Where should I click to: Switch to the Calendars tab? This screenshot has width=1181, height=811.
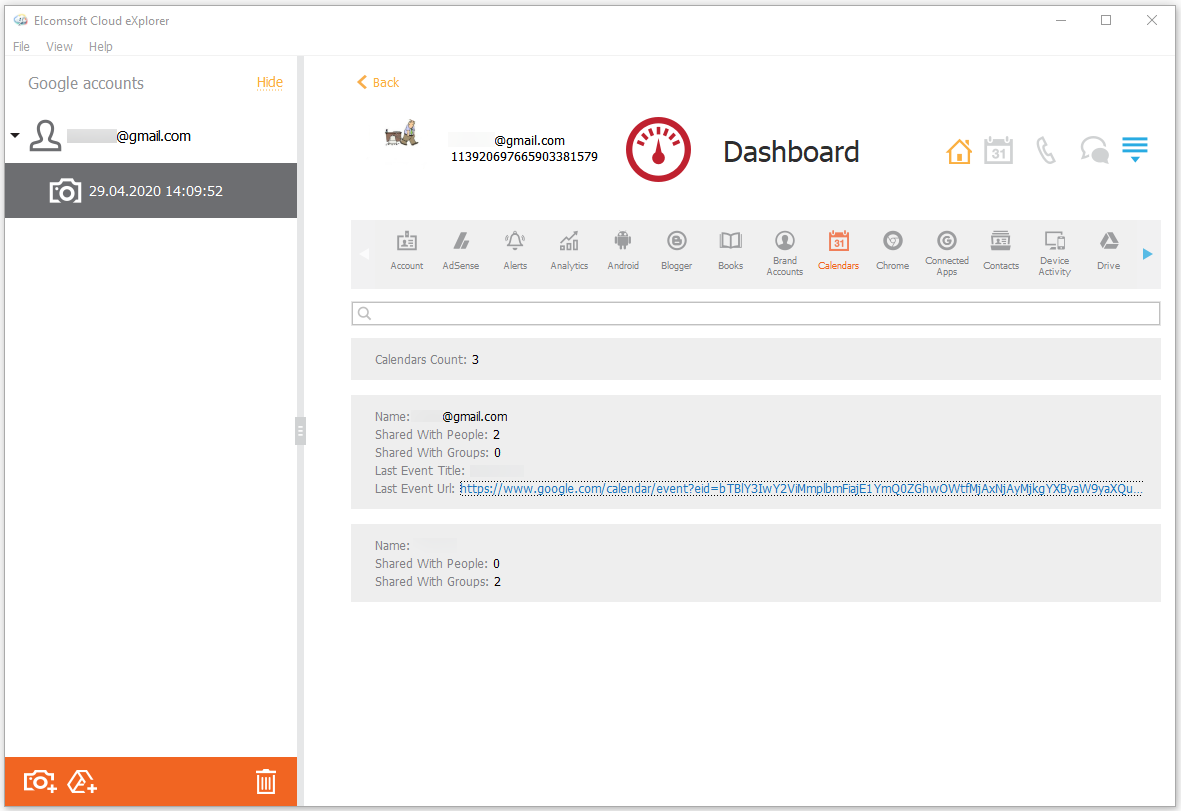[x=838, y=252]
